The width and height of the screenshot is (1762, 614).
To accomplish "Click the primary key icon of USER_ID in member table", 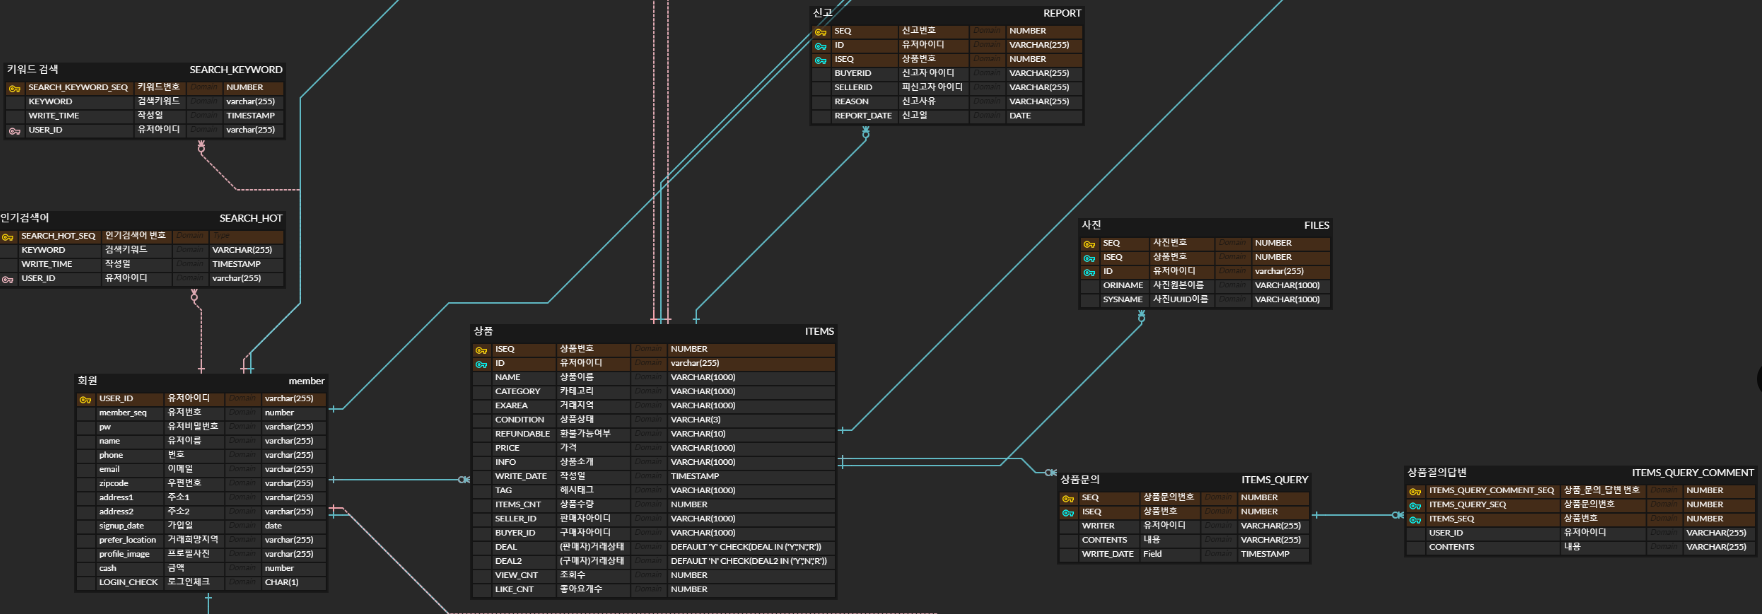I will [x=85, y=399].
